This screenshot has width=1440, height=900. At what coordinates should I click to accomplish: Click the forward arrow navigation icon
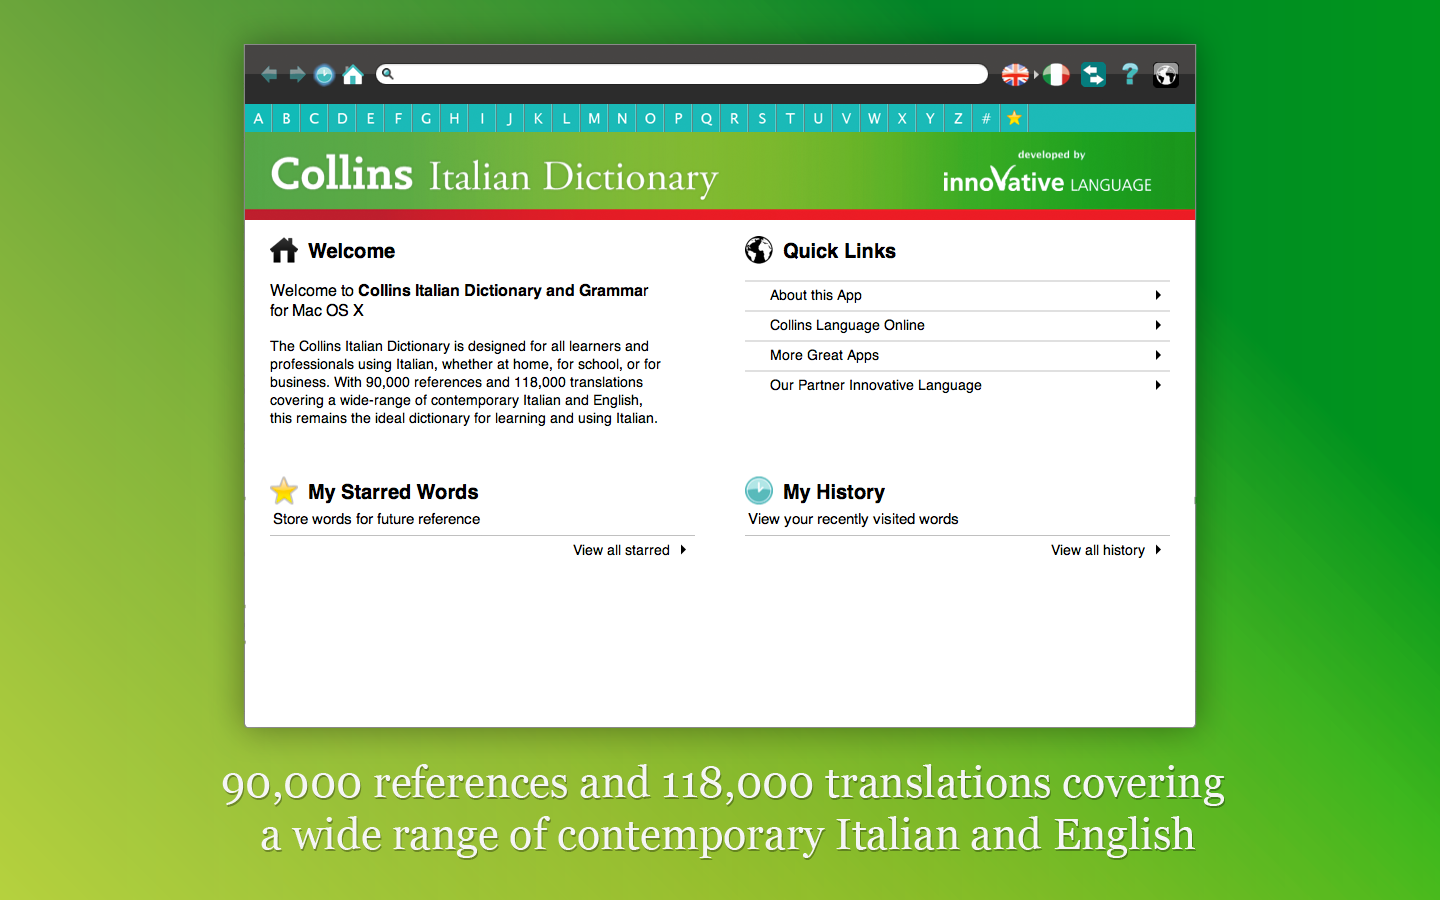[x=297, y=74]
